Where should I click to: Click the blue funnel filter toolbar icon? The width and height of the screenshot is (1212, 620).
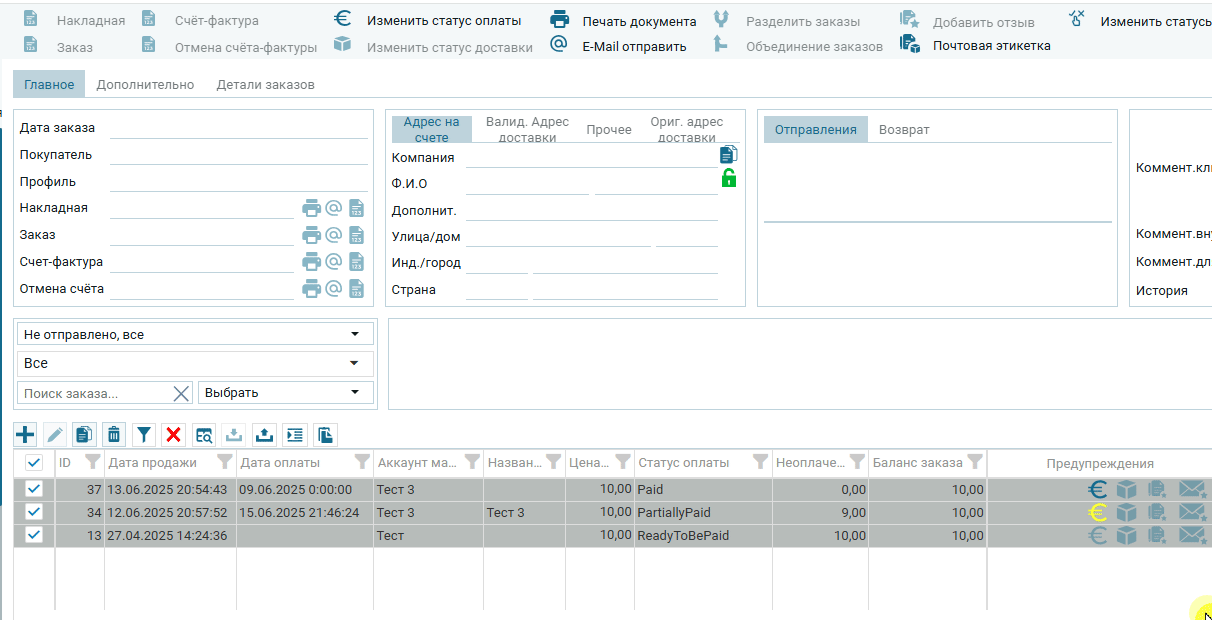(144, 434)
